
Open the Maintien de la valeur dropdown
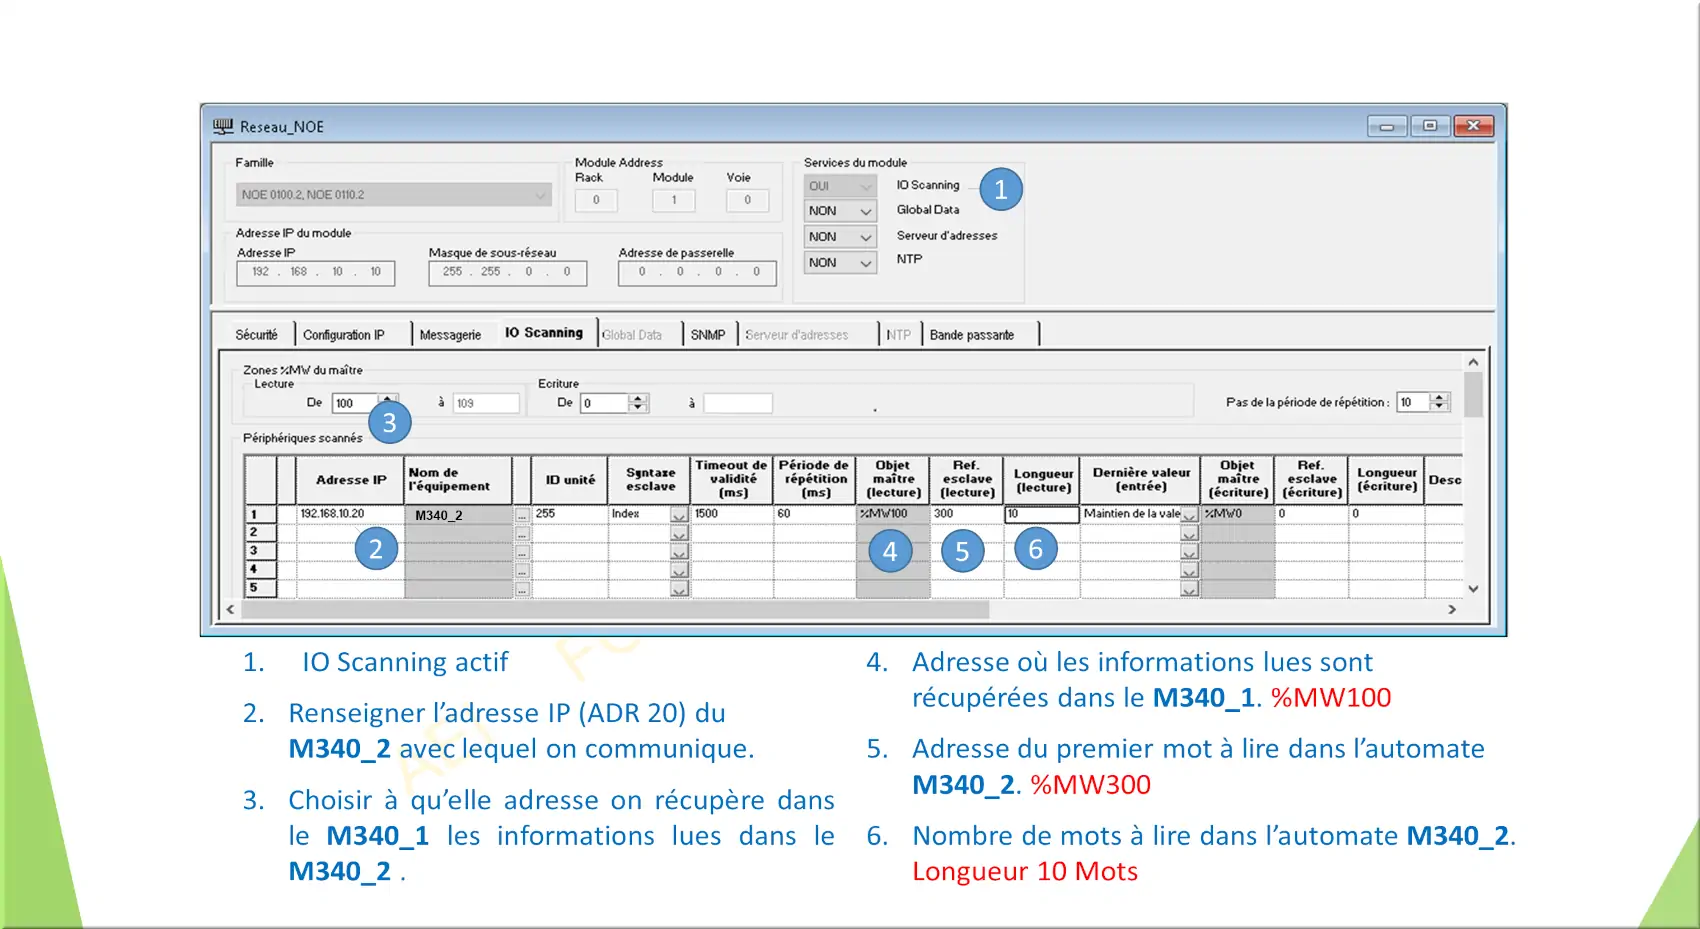pos(1189,515)
